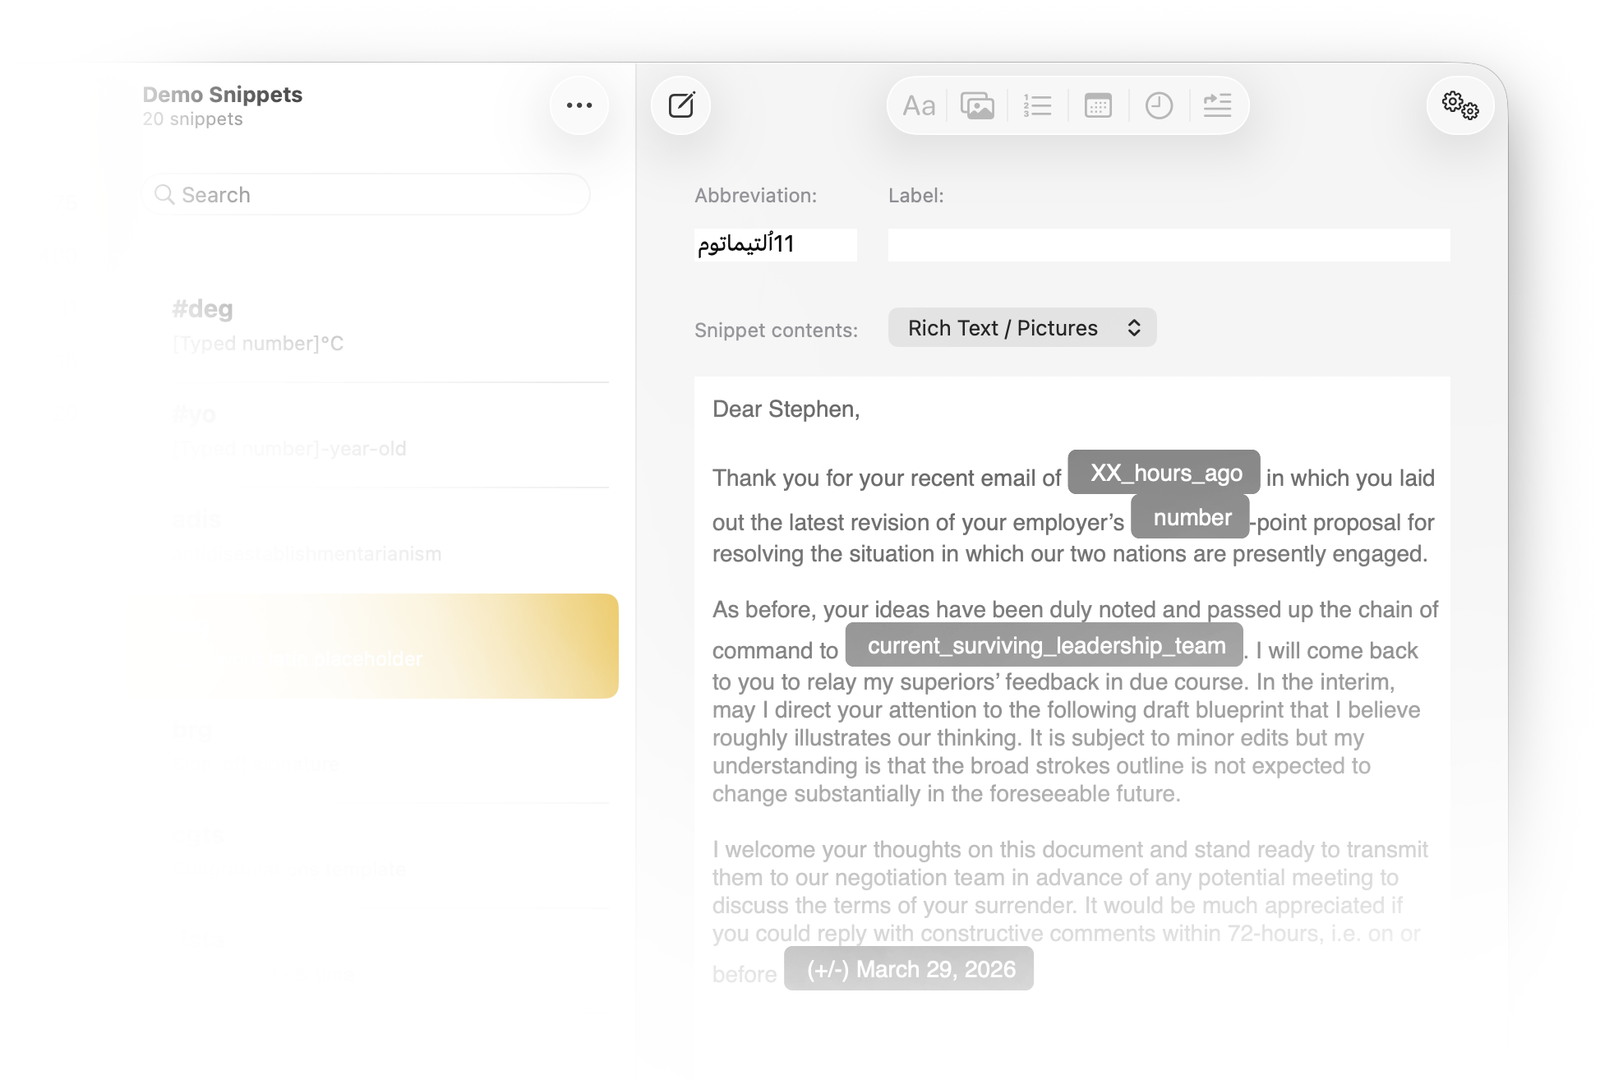The image size is (1600, 1081).
Task: Insert a text formatting placeholder via Aa icon
Action: (x=918, y=105)
